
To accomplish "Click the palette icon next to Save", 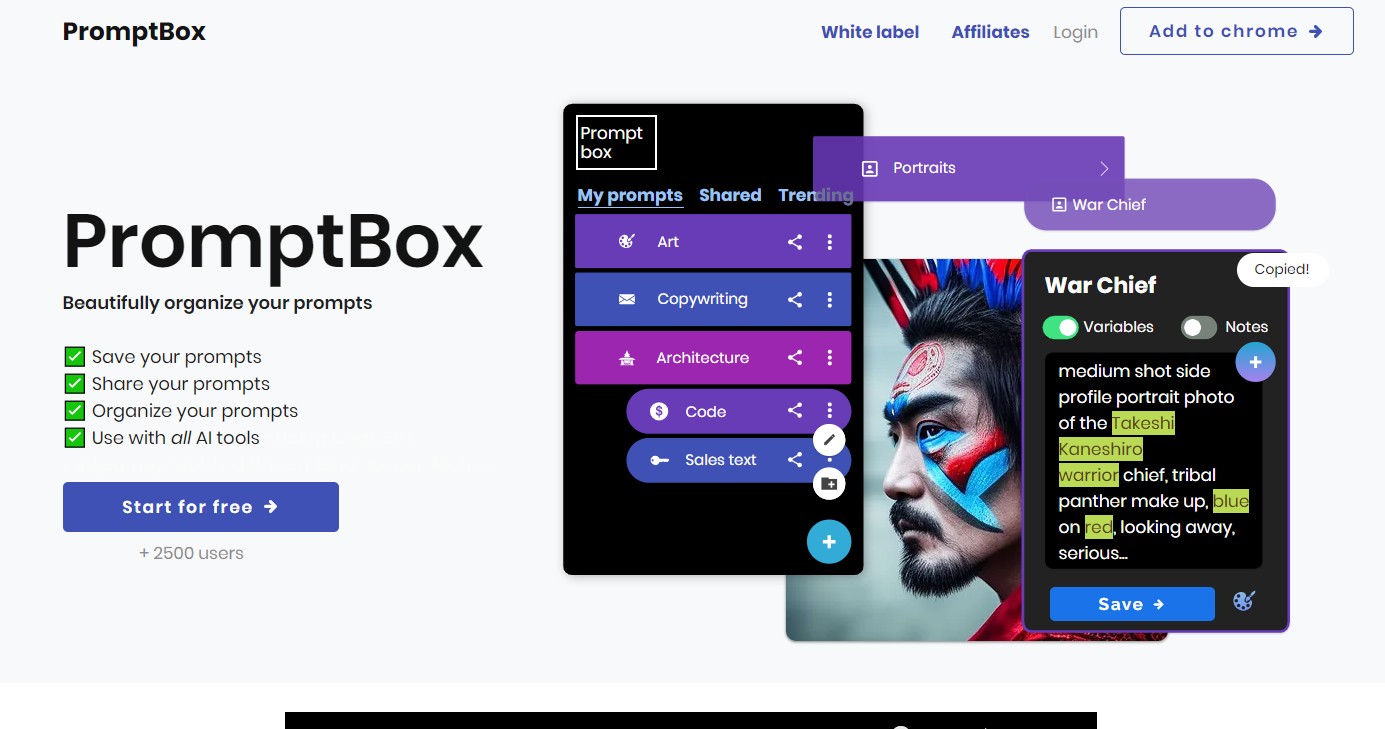I will (x=1243, y=601).
